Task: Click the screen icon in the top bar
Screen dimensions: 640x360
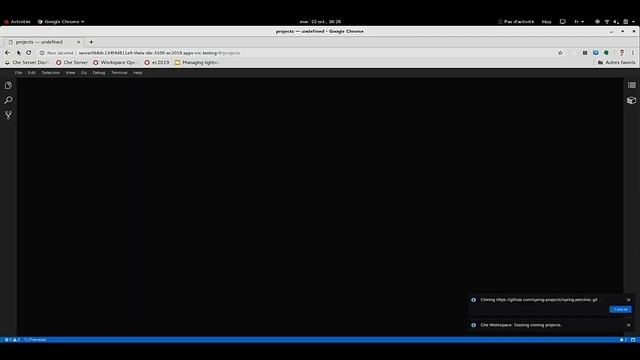Action: [562, 22]
